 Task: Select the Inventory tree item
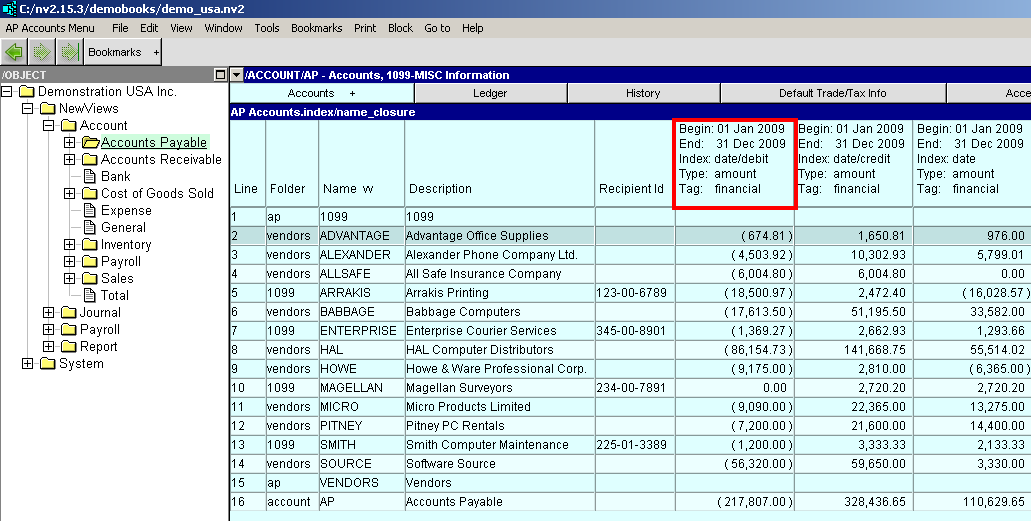pyautogui.click(x=126, y=244)
